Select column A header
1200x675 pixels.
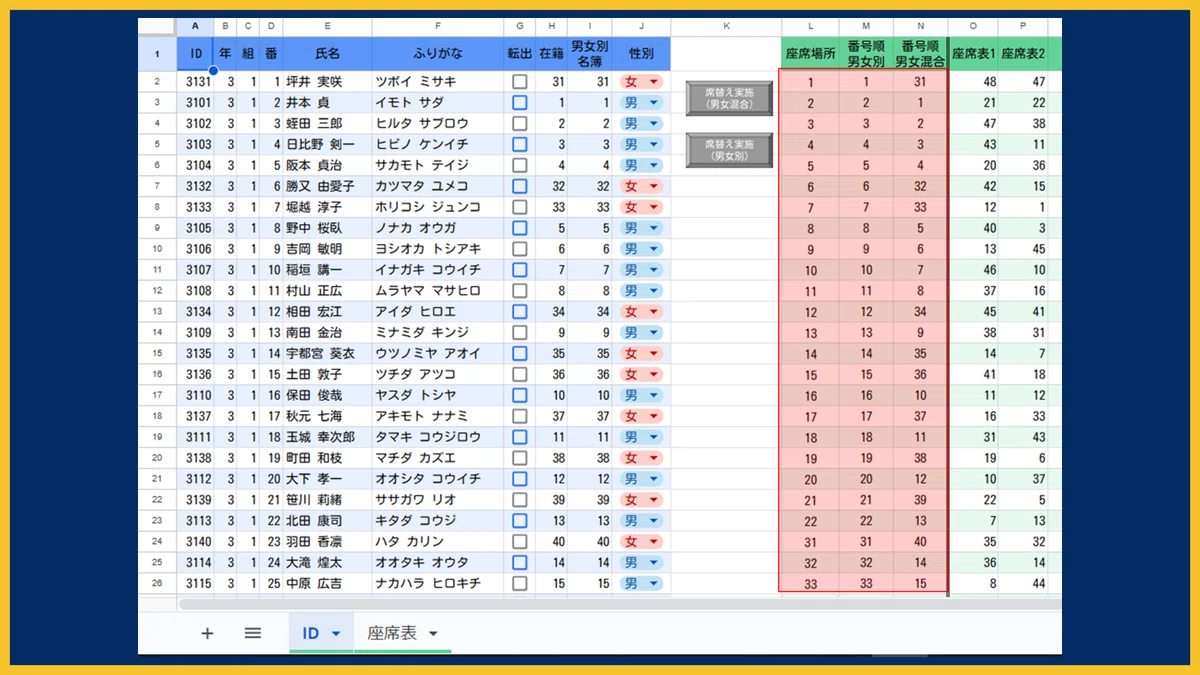click(x=195, y=26)
